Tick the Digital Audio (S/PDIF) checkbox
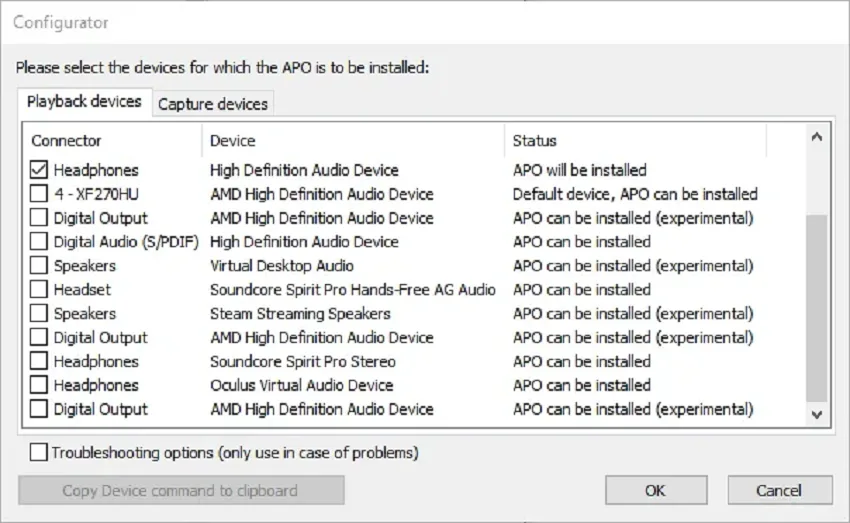 click(x=38, y=241)
